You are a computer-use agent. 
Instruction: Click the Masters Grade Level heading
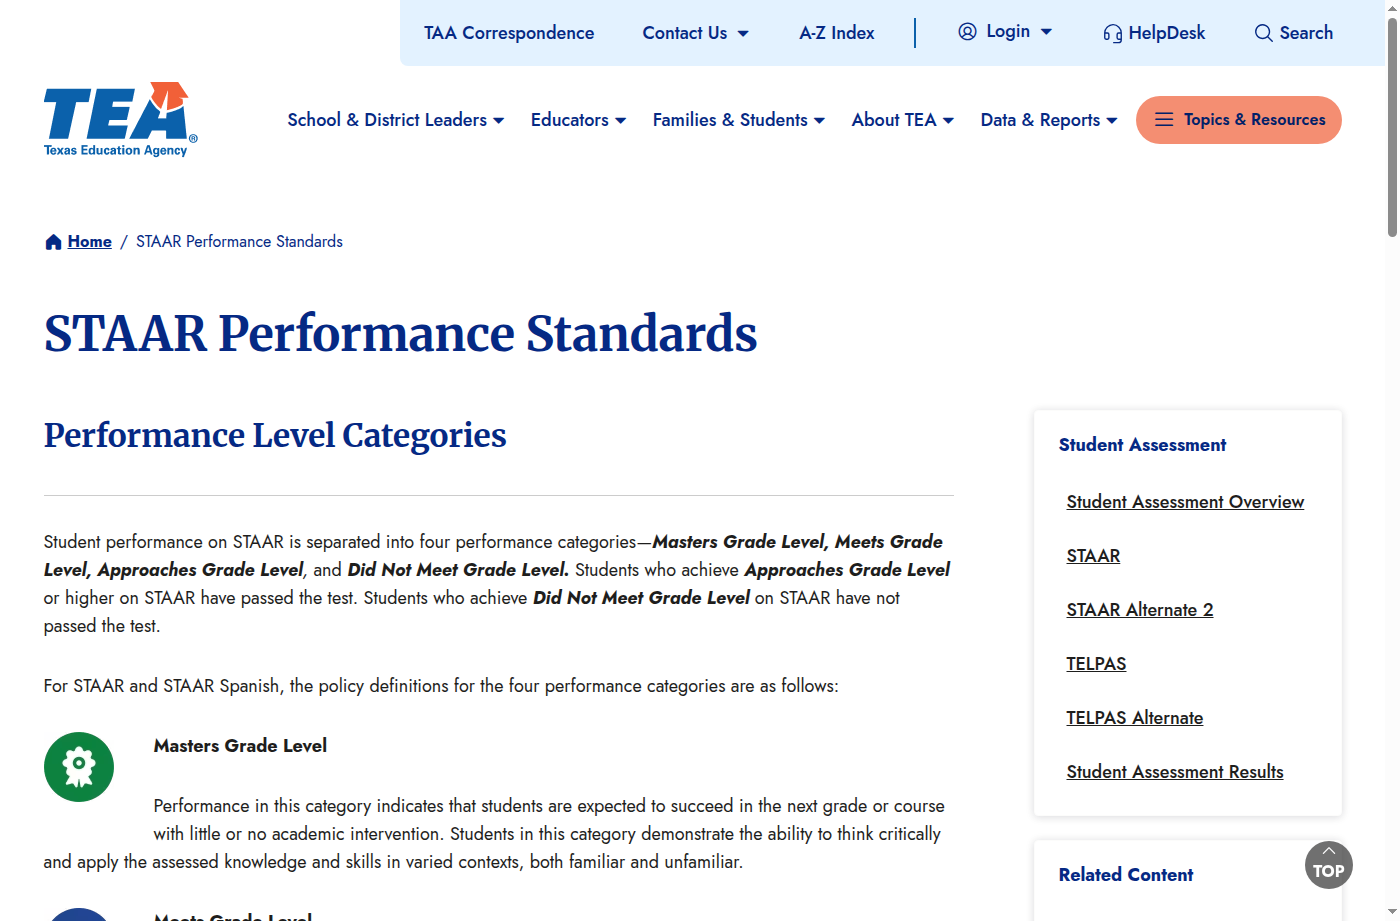click(x=240, y=746)
